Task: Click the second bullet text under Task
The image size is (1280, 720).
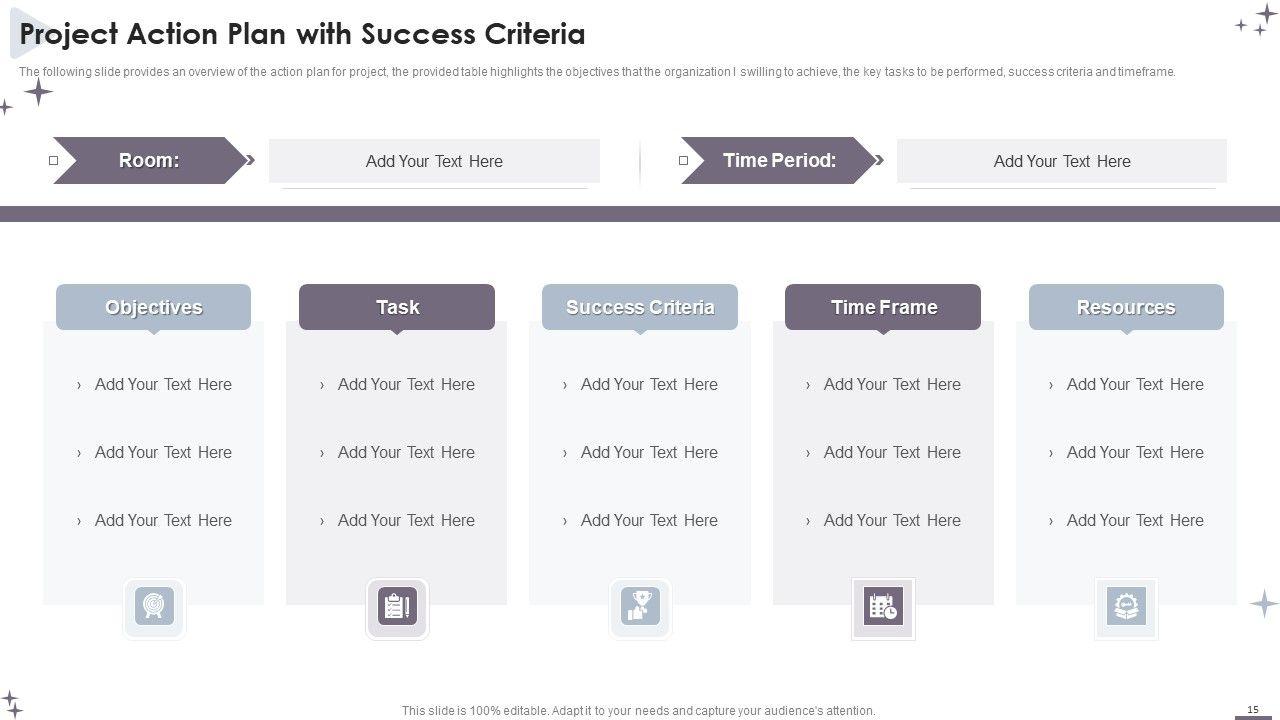Action: (x=406, y=452)
